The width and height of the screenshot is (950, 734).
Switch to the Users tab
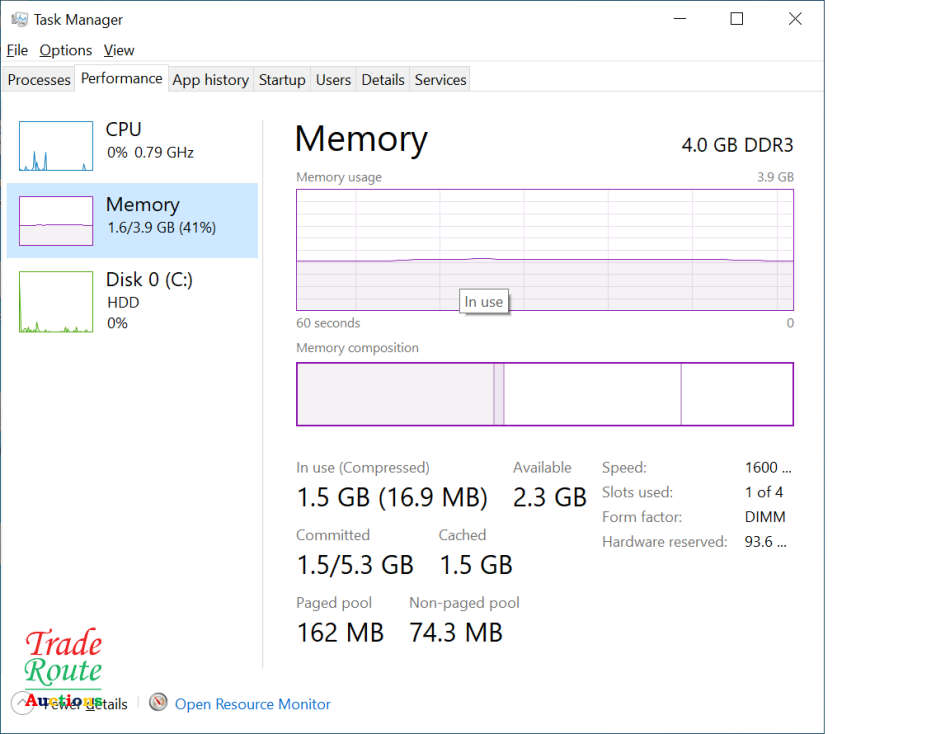coord(333,80)
